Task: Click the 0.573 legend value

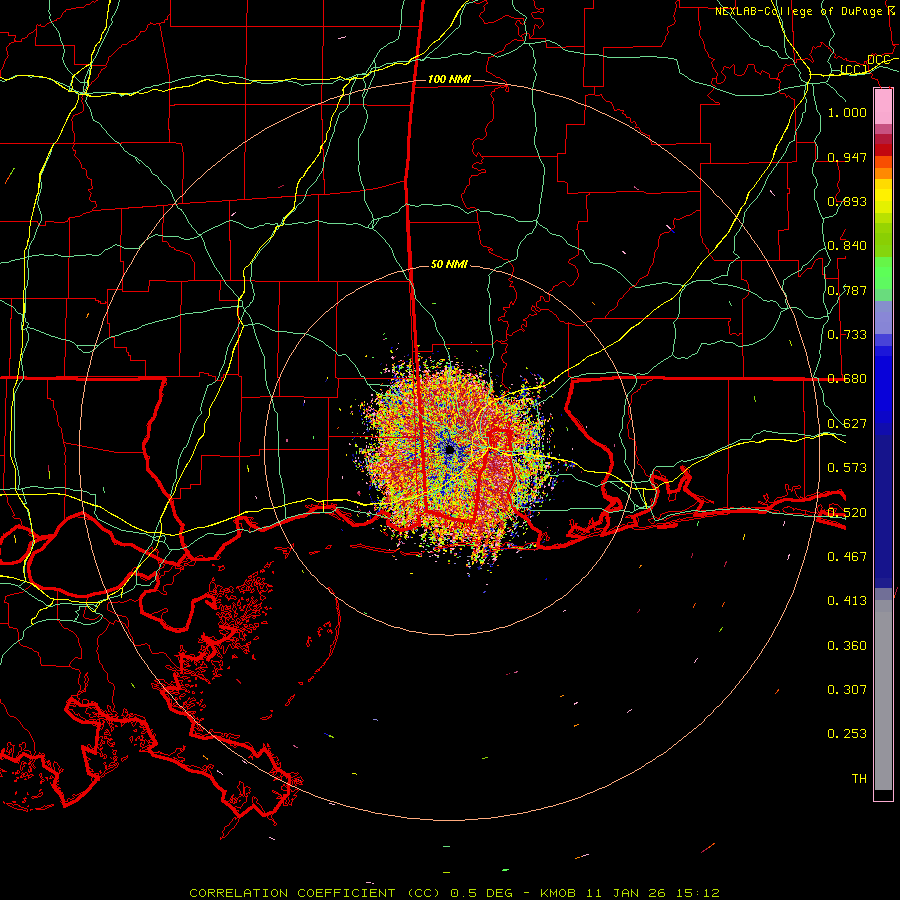Action: (847, 467)
